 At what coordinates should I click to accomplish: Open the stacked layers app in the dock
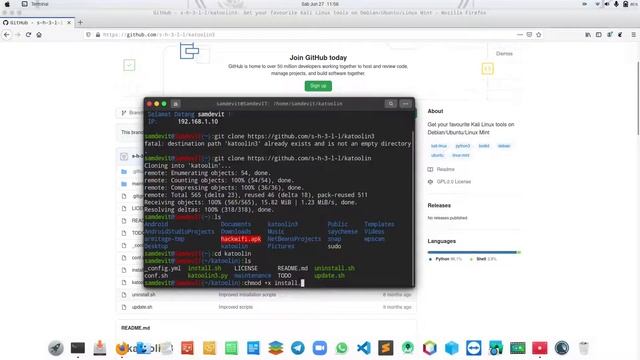(276, 348)
